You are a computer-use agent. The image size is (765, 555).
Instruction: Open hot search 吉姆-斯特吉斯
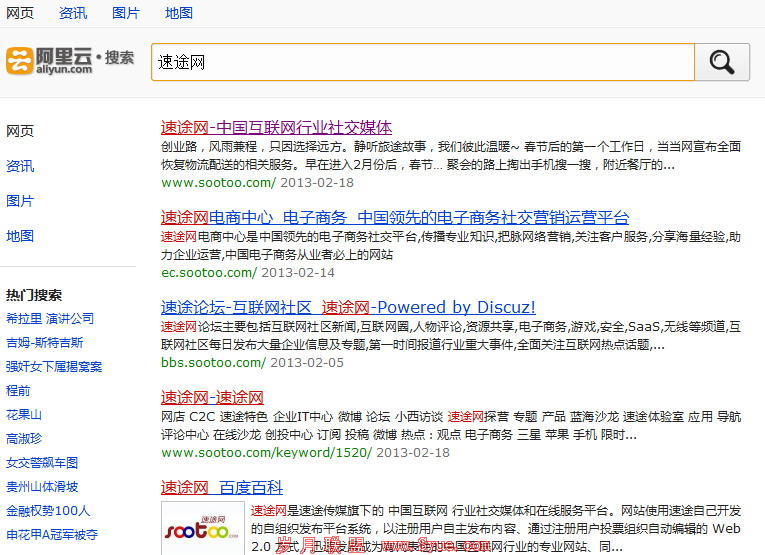tap(44, 342)
